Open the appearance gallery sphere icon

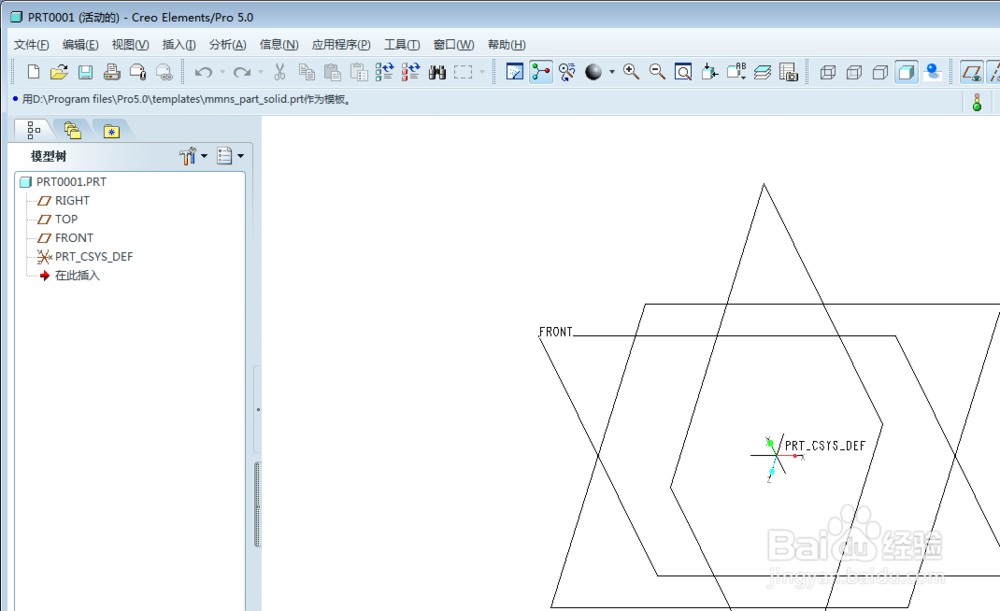[594, 72]
